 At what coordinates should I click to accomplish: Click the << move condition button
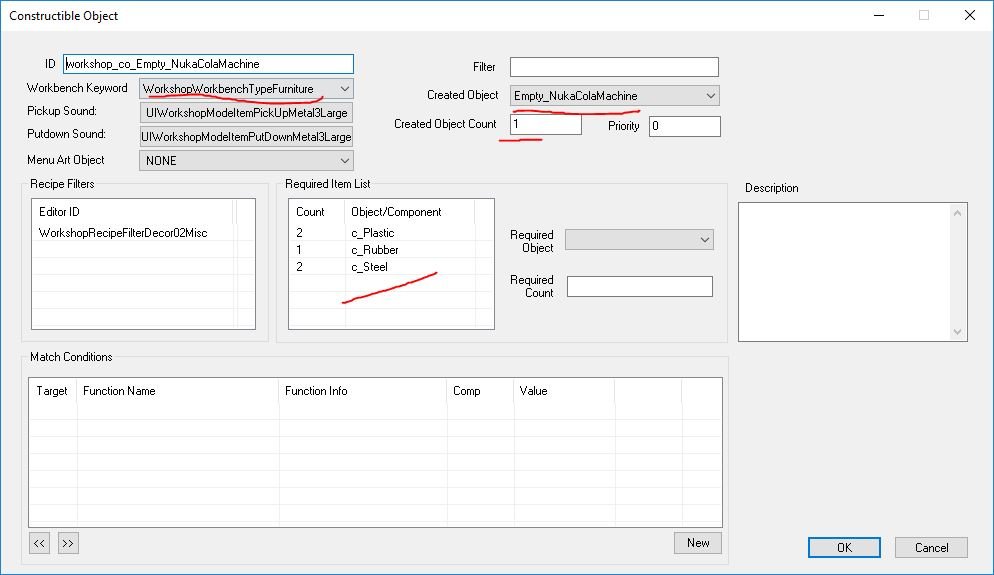click(x=39, y=543)
